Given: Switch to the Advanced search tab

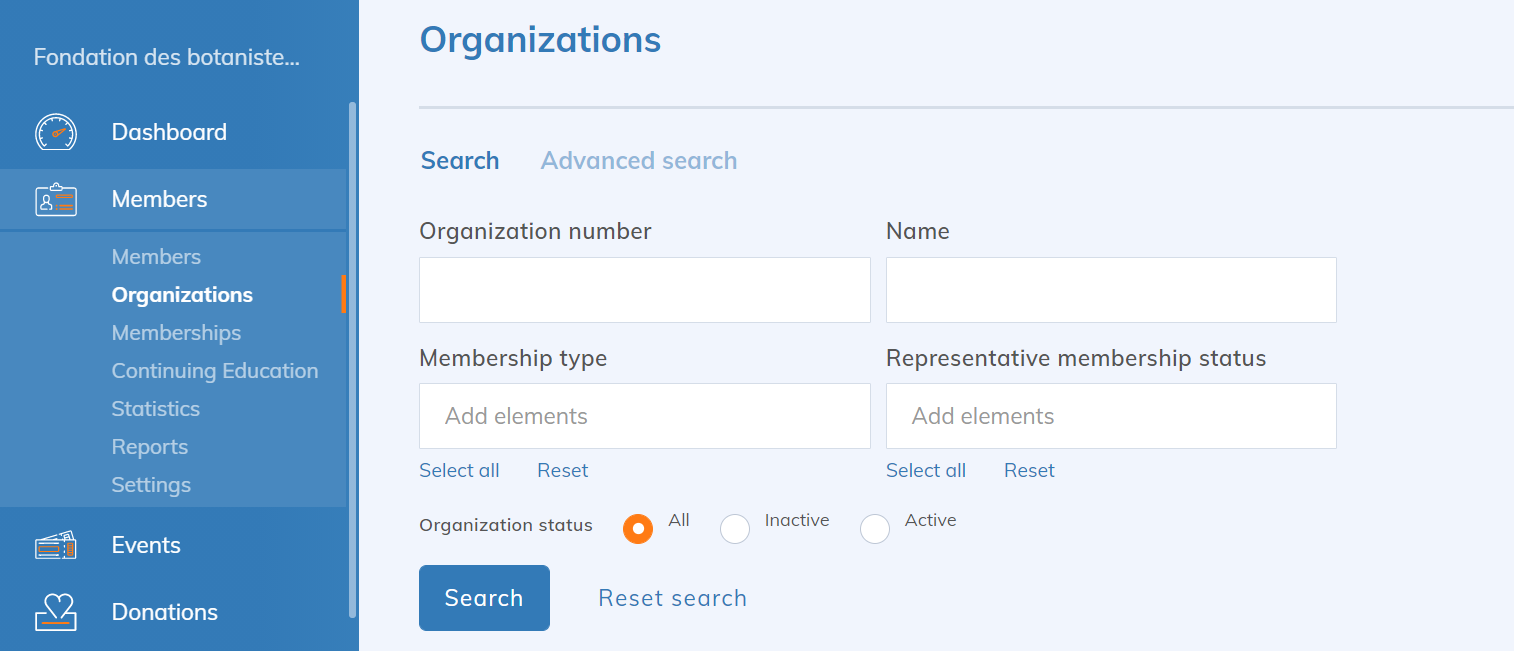Looking at the screenshot, I should (x=638, y=161).
